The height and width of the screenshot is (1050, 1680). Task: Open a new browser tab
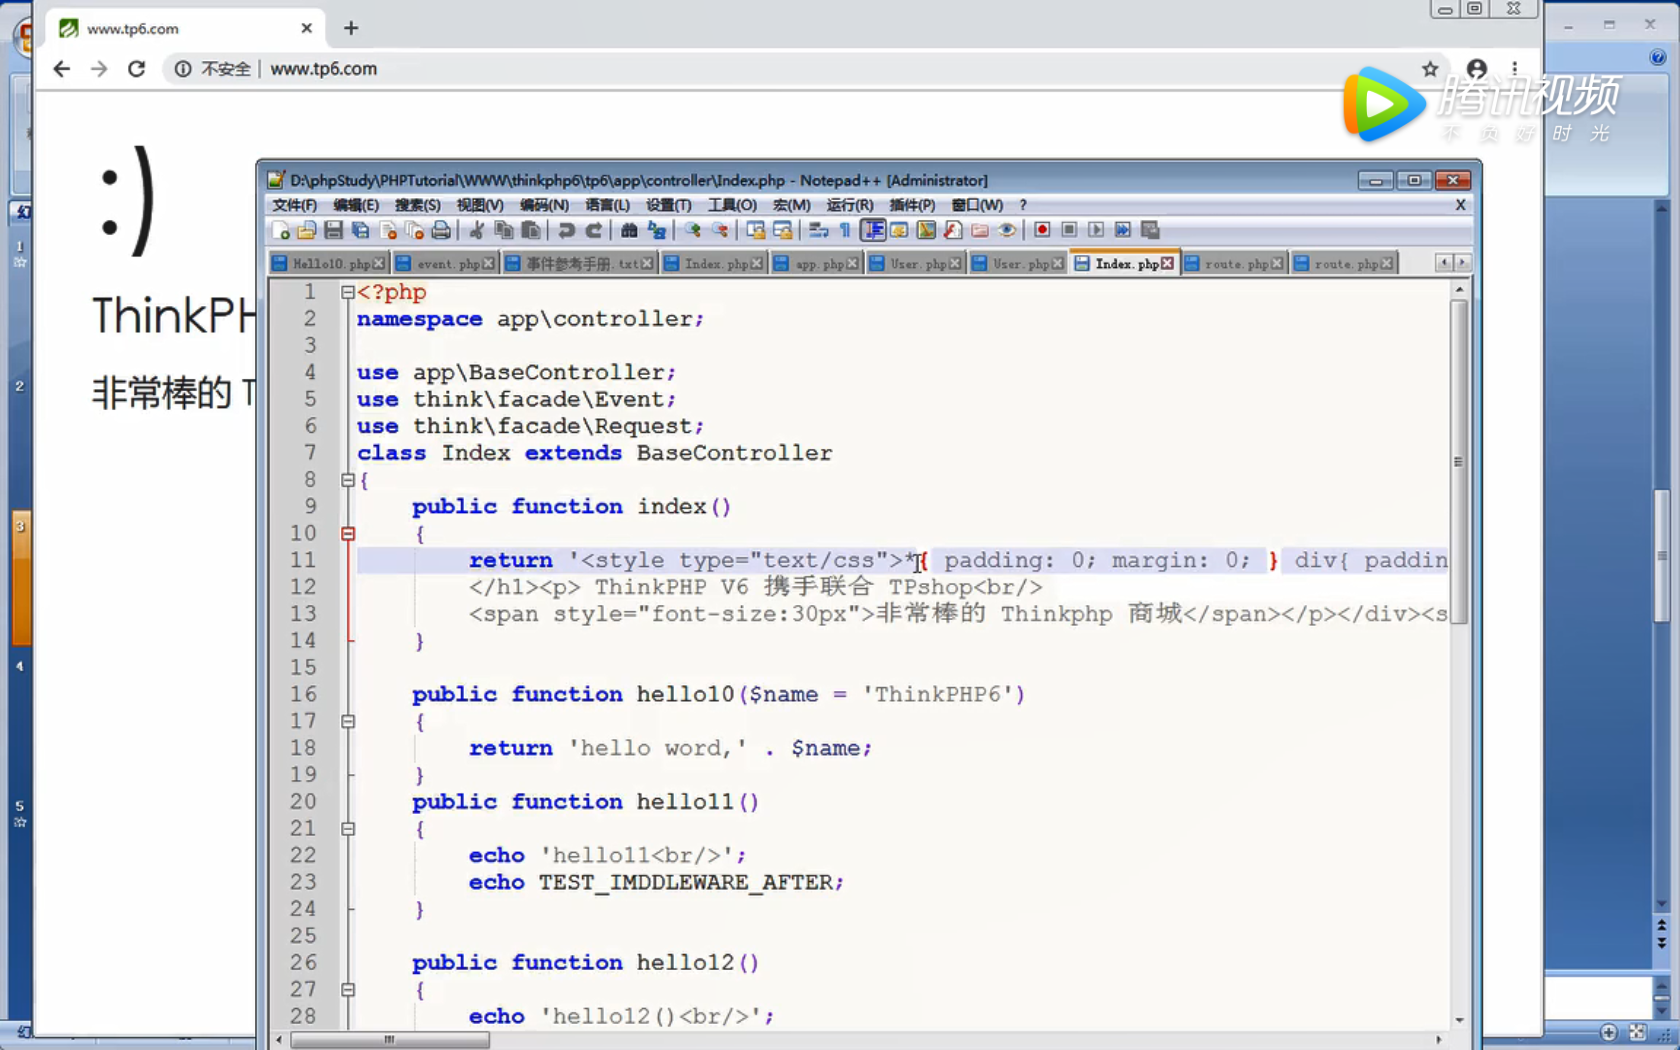[351, 28]
